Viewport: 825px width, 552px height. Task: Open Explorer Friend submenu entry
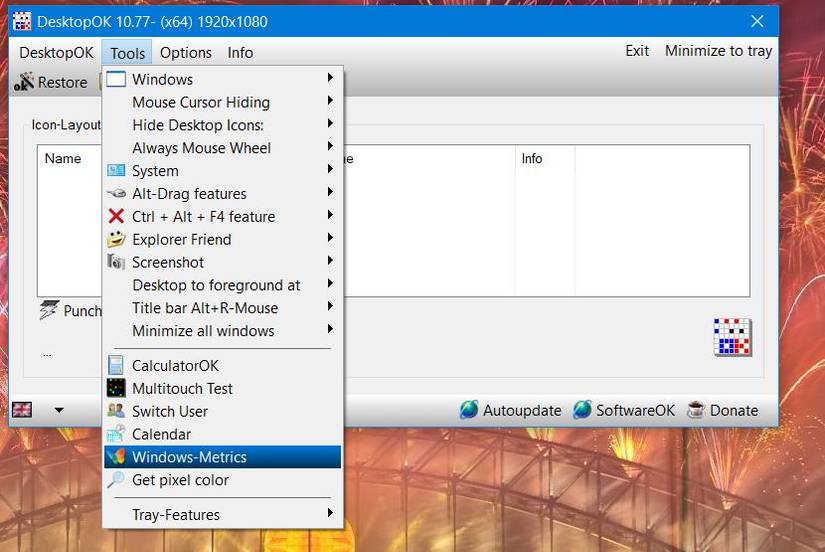[x=223, y=239]
